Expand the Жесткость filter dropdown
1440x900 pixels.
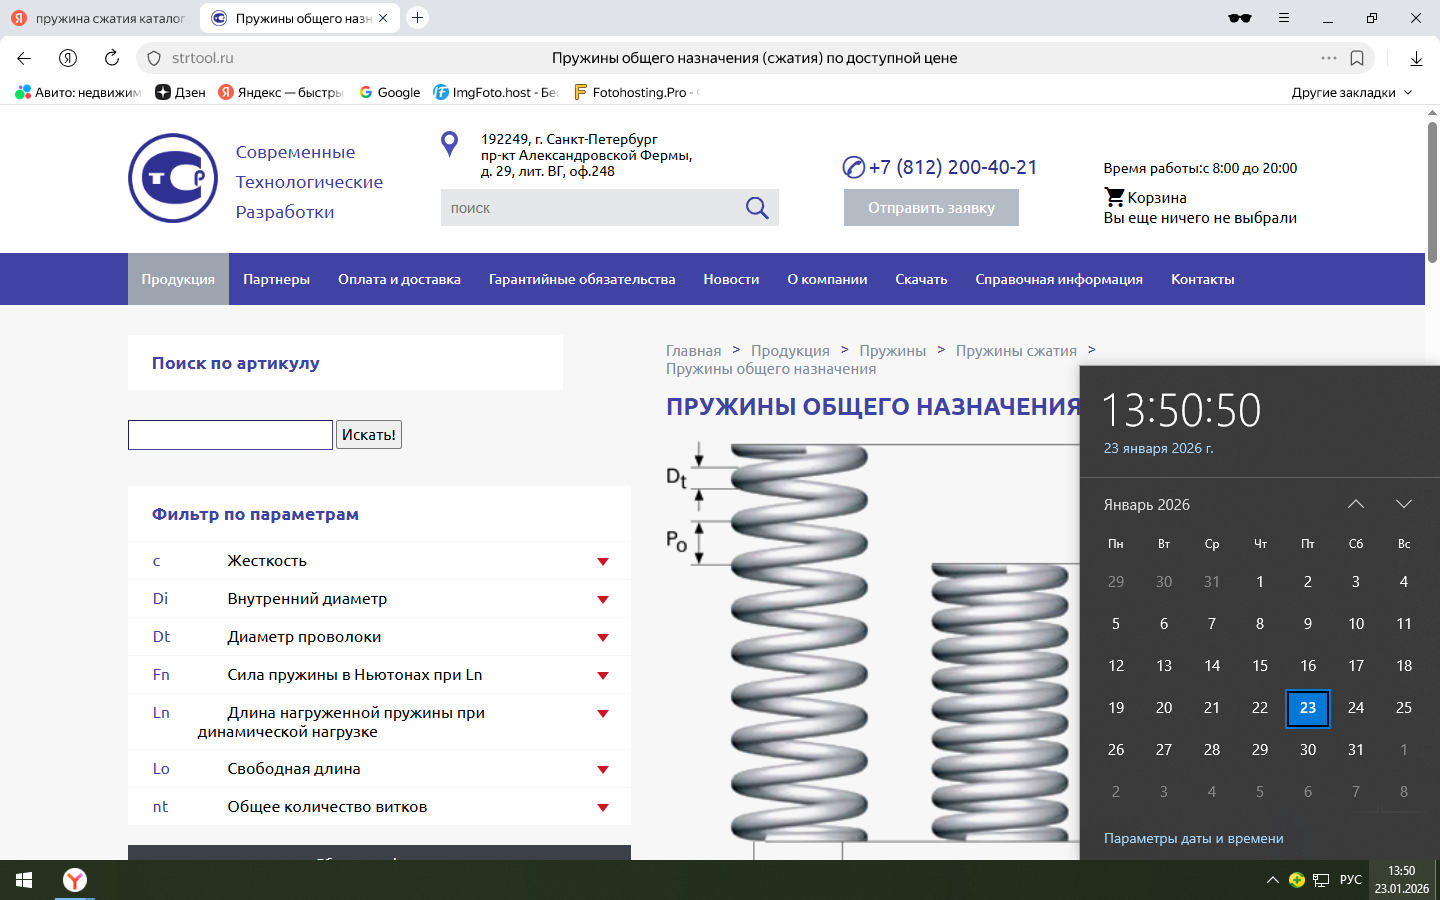(603, 561)
